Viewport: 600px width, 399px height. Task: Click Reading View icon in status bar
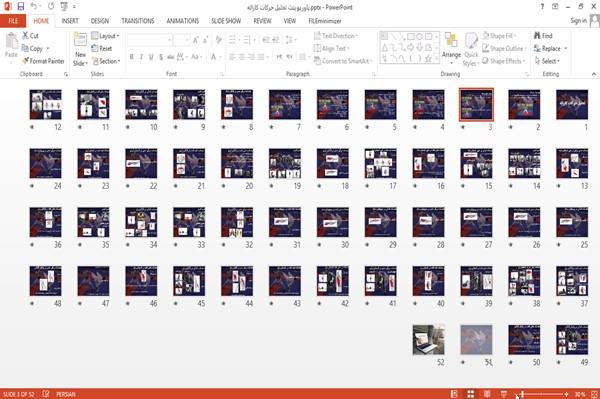point(487,394)
